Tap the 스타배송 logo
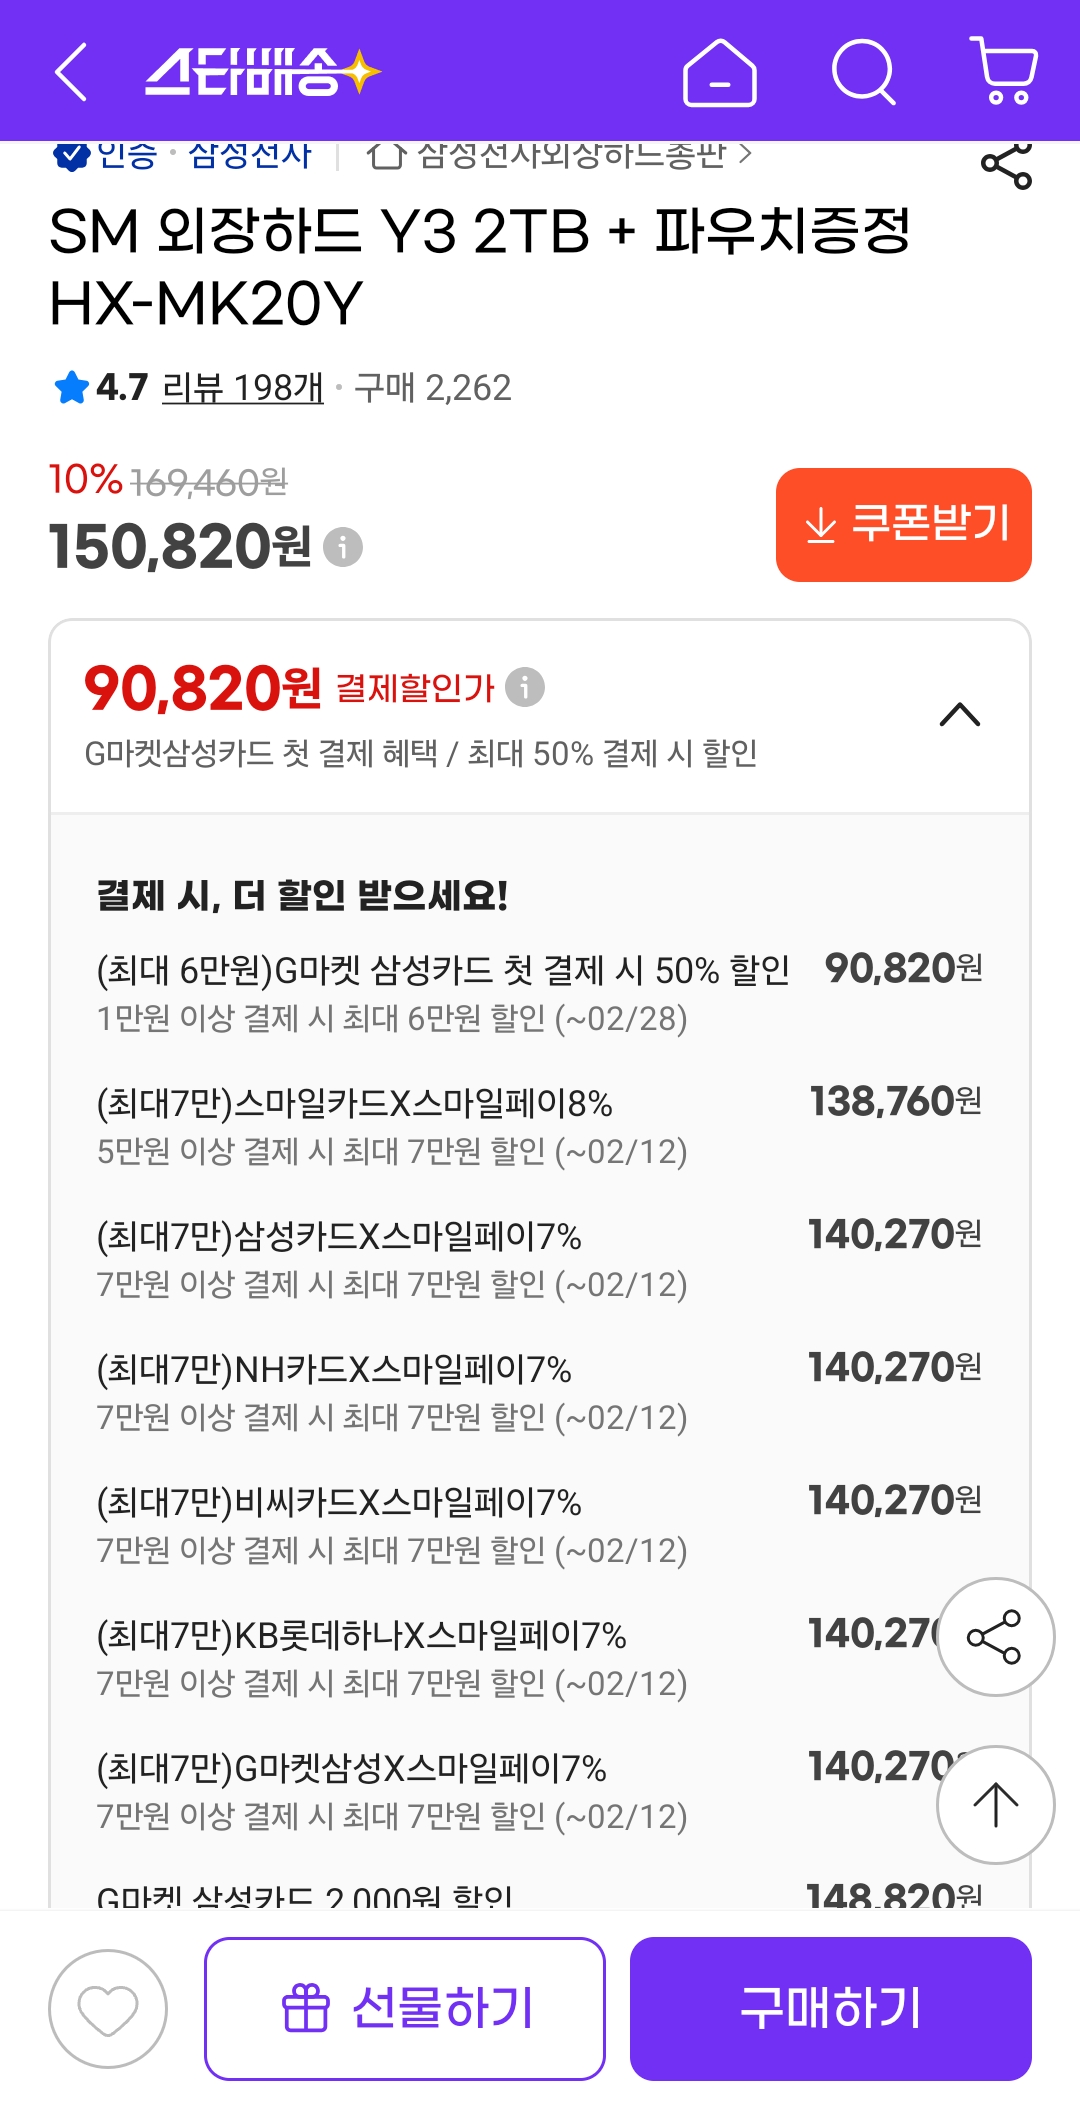This screenshot has height=2105, width=1080. tap(262, 72)
